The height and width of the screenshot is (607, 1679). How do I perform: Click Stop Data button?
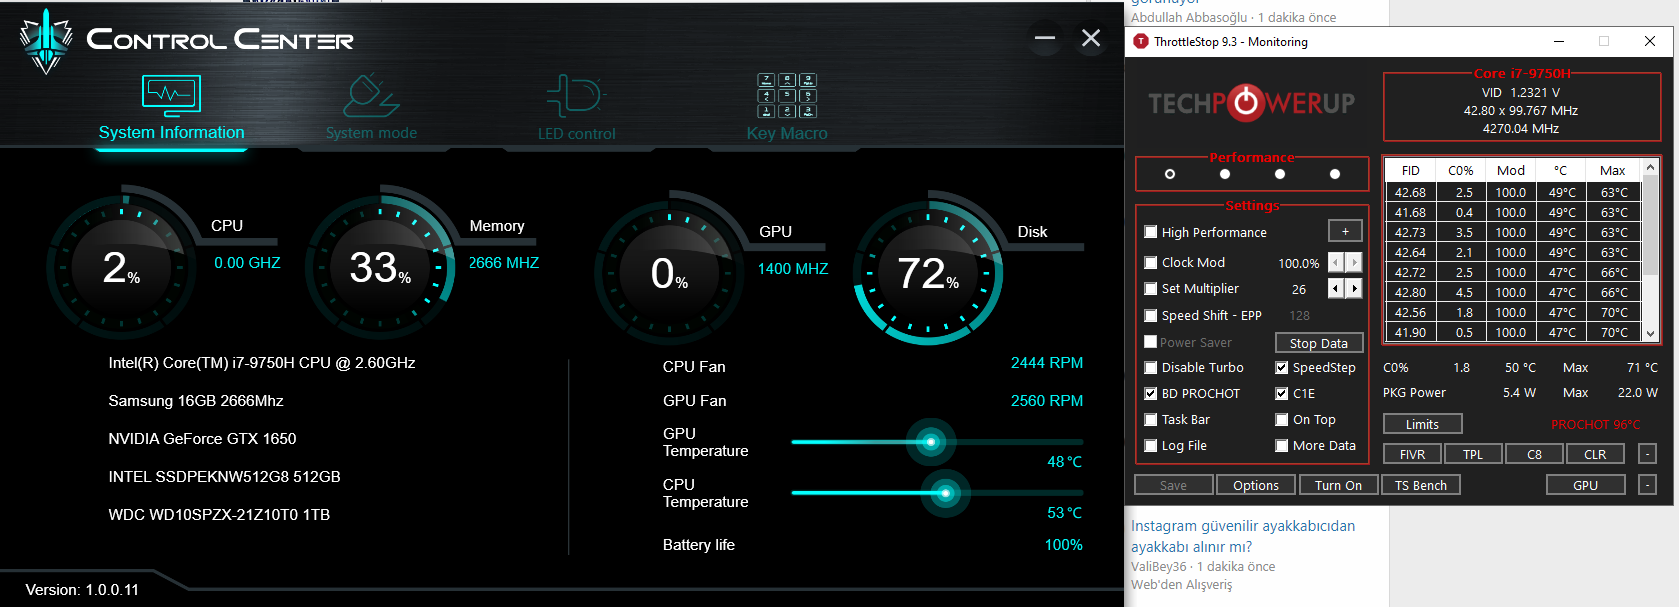point(1319,343)
